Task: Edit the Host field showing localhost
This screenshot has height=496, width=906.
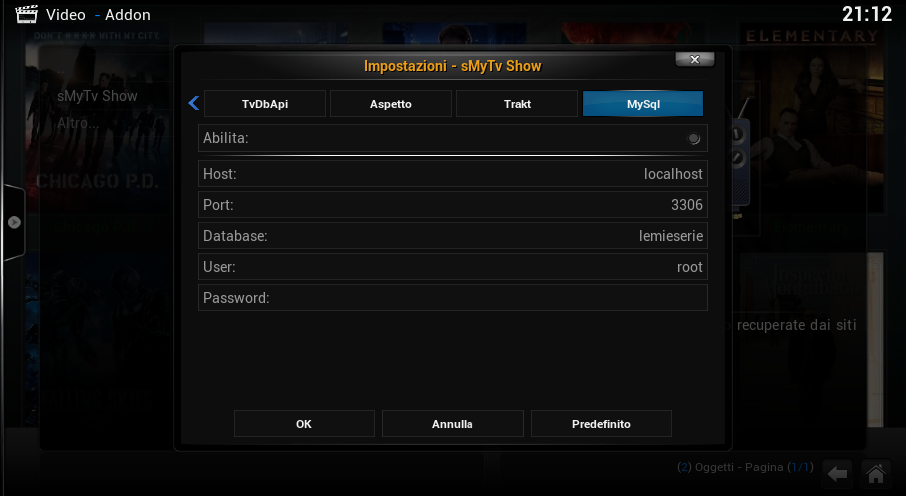Action: (x=452, y=173)
